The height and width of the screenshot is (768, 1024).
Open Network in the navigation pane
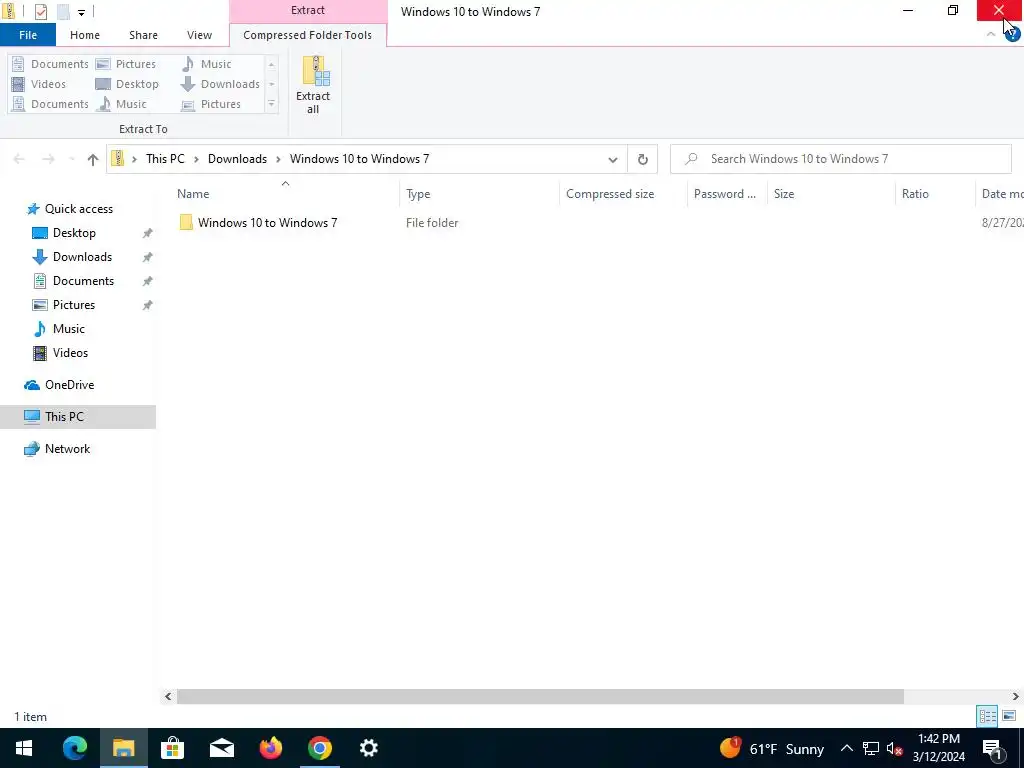coord(67,449)
